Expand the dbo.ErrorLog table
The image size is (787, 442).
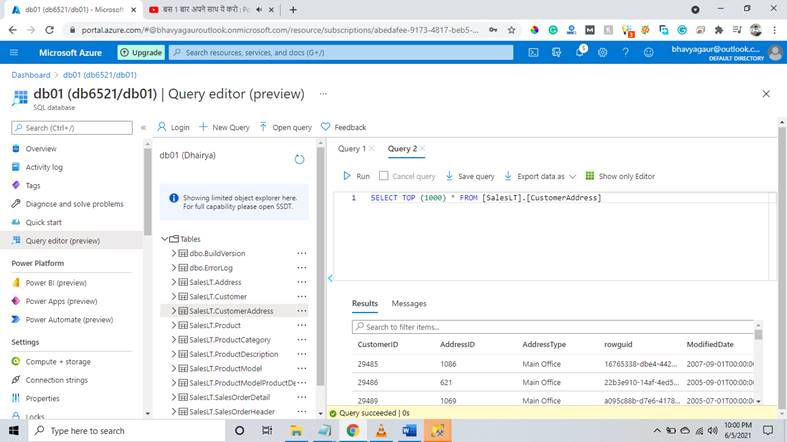(x=174, y=268)
